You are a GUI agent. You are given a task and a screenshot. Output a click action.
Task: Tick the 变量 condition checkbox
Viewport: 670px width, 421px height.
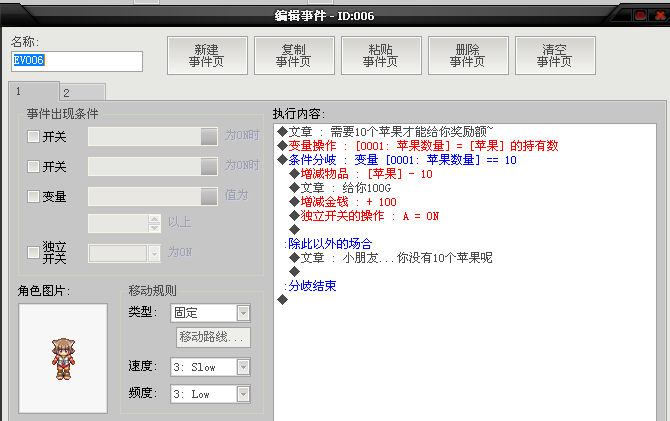point(33,196)
